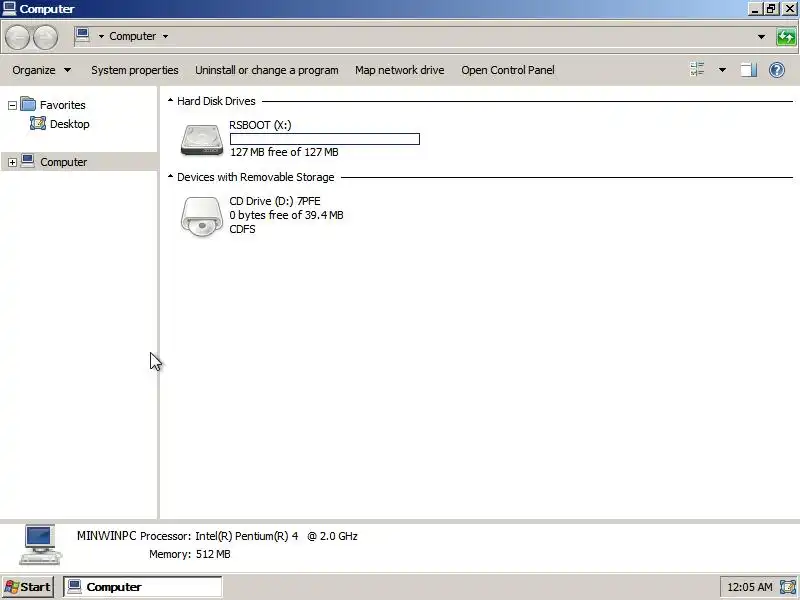The width and height of the screenshot is (800, 600).
Task: Click the Computer icon in navigation tree
Action: [28, 161]
